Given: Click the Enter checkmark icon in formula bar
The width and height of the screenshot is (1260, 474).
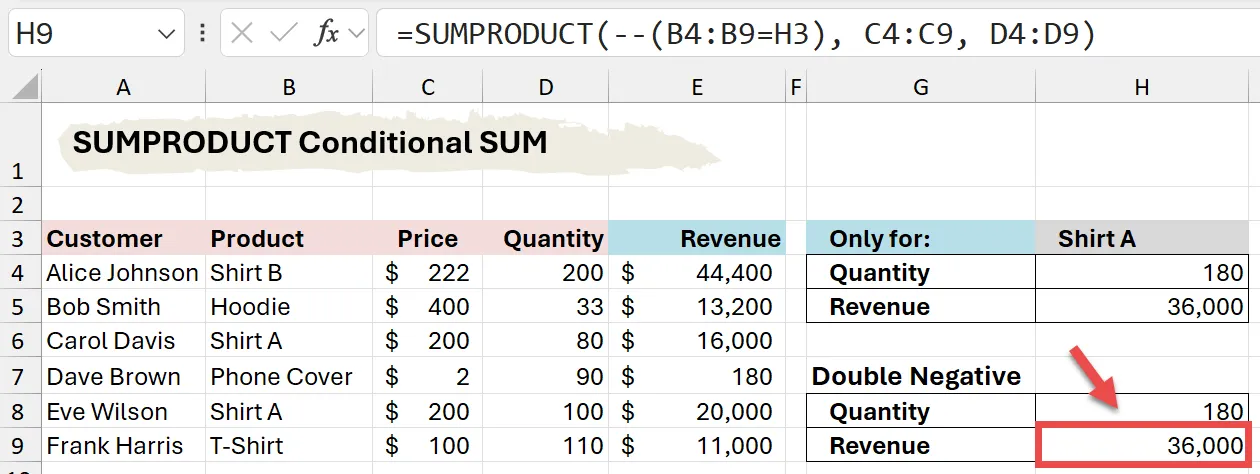Looking at the screenshot, I should click(x=284, y=34).
